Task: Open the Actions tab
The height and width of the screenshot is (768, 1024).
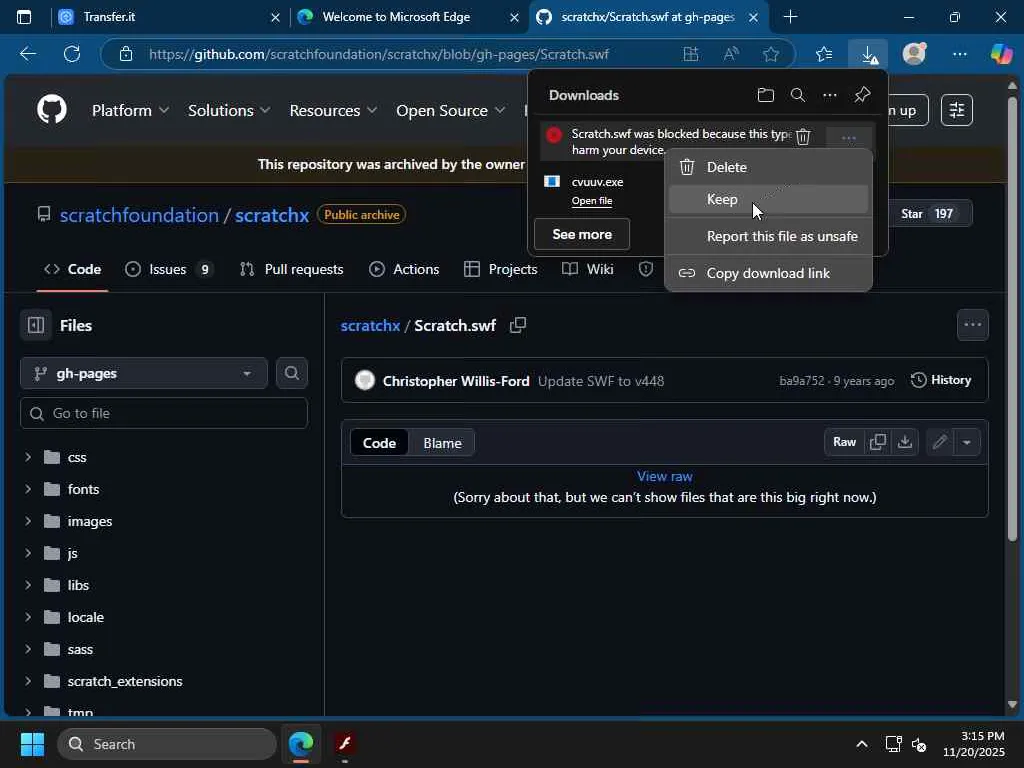Action: pos(404,269)
